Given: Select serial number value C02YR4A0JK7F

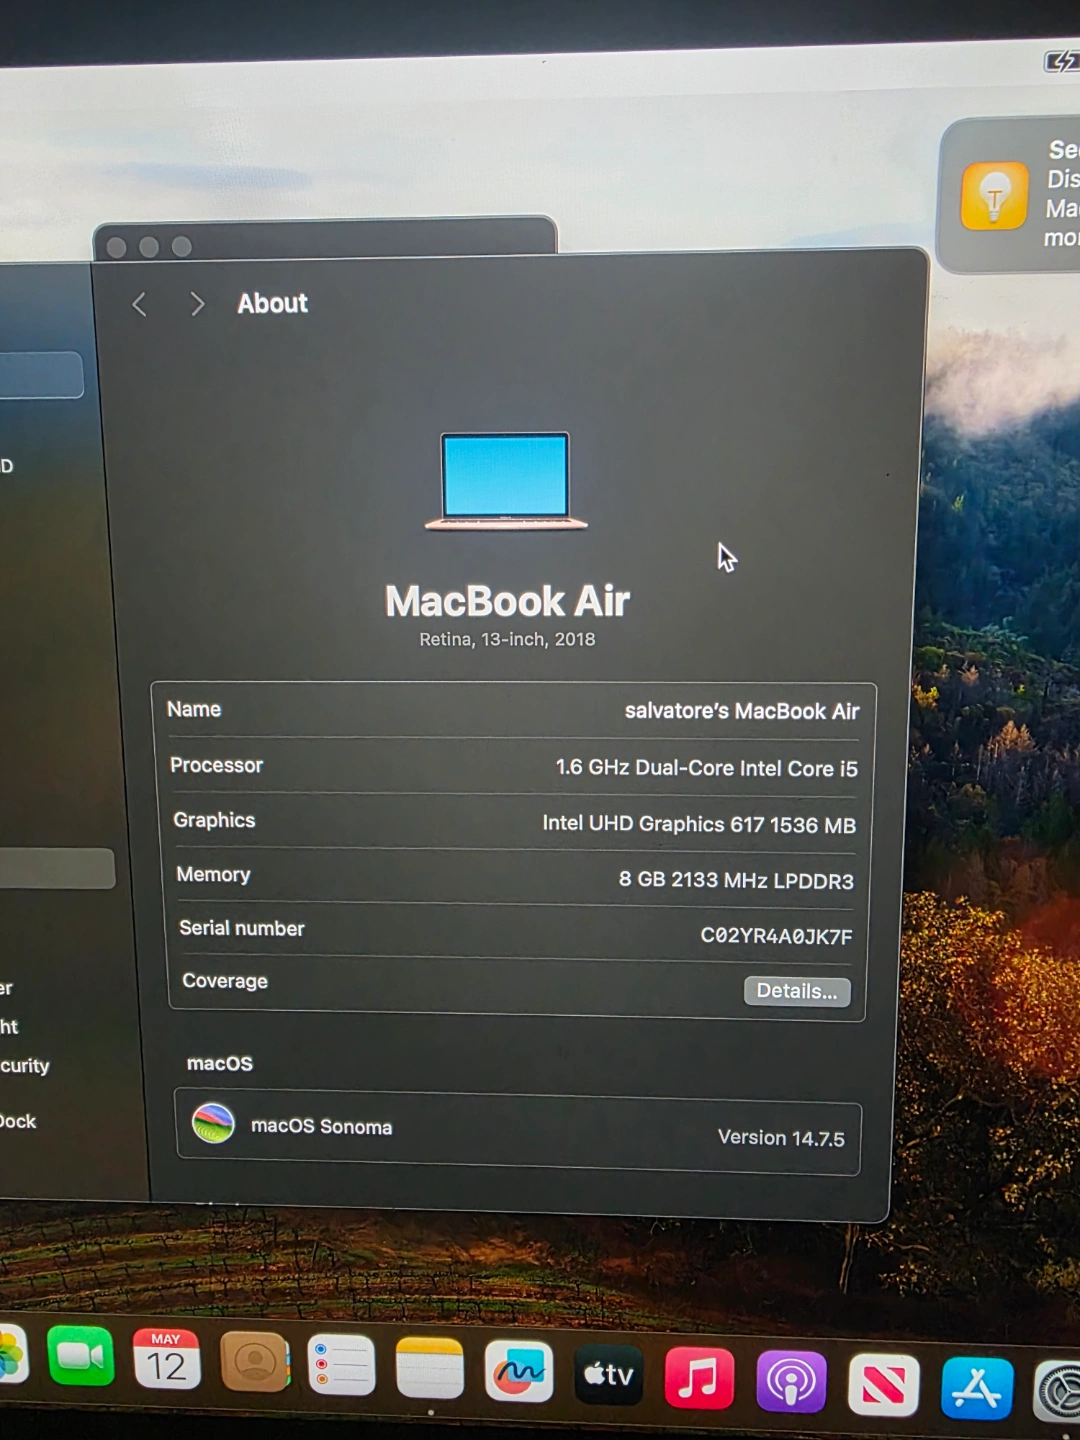Looking at the screenshot, I should 777,936.
